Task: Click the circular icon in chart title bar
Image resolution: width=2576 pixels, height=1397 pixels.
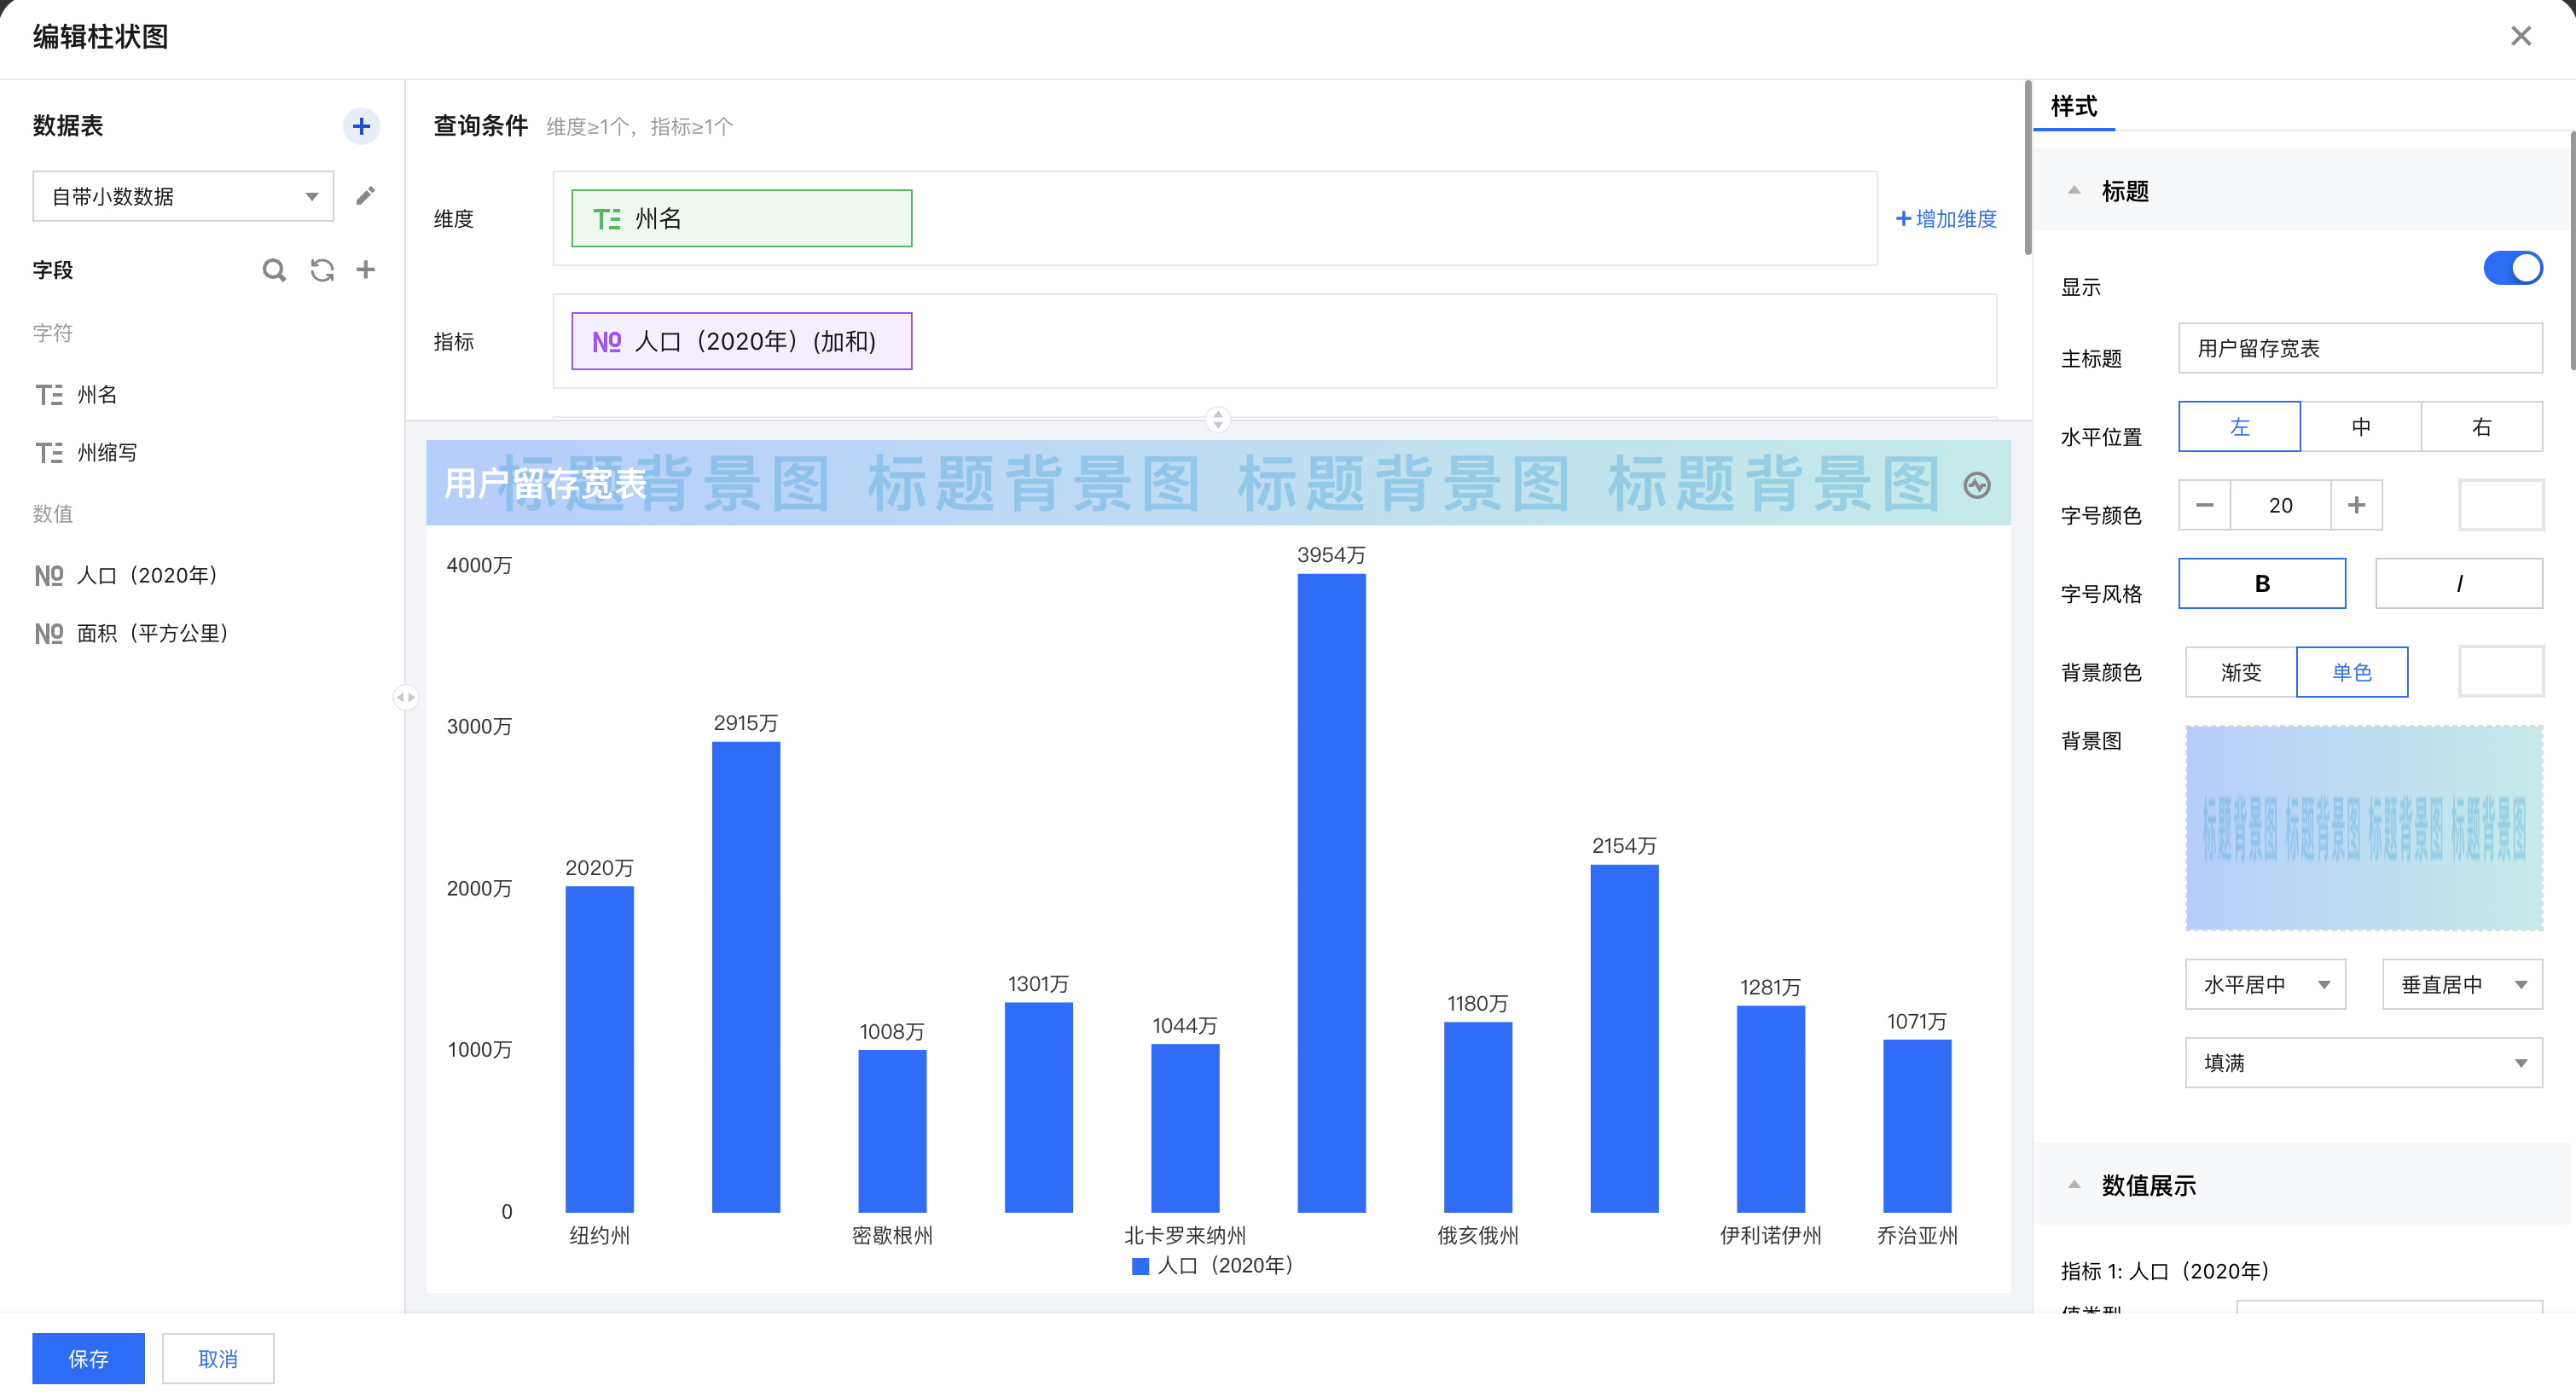Action: tap(1976, 486)
